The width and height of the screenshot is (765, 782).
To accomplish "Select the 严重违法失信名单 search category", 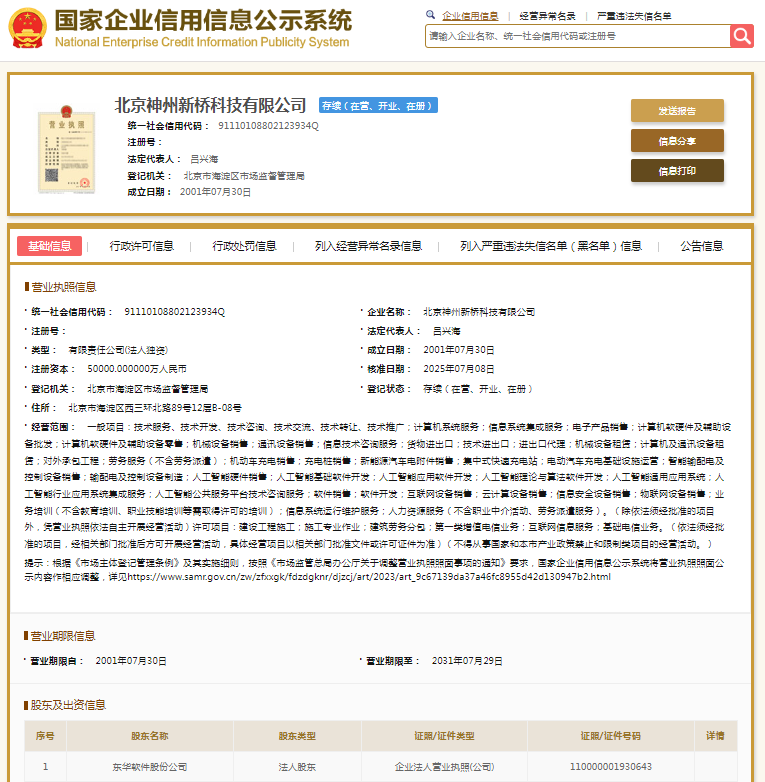I will pos(634,16).
